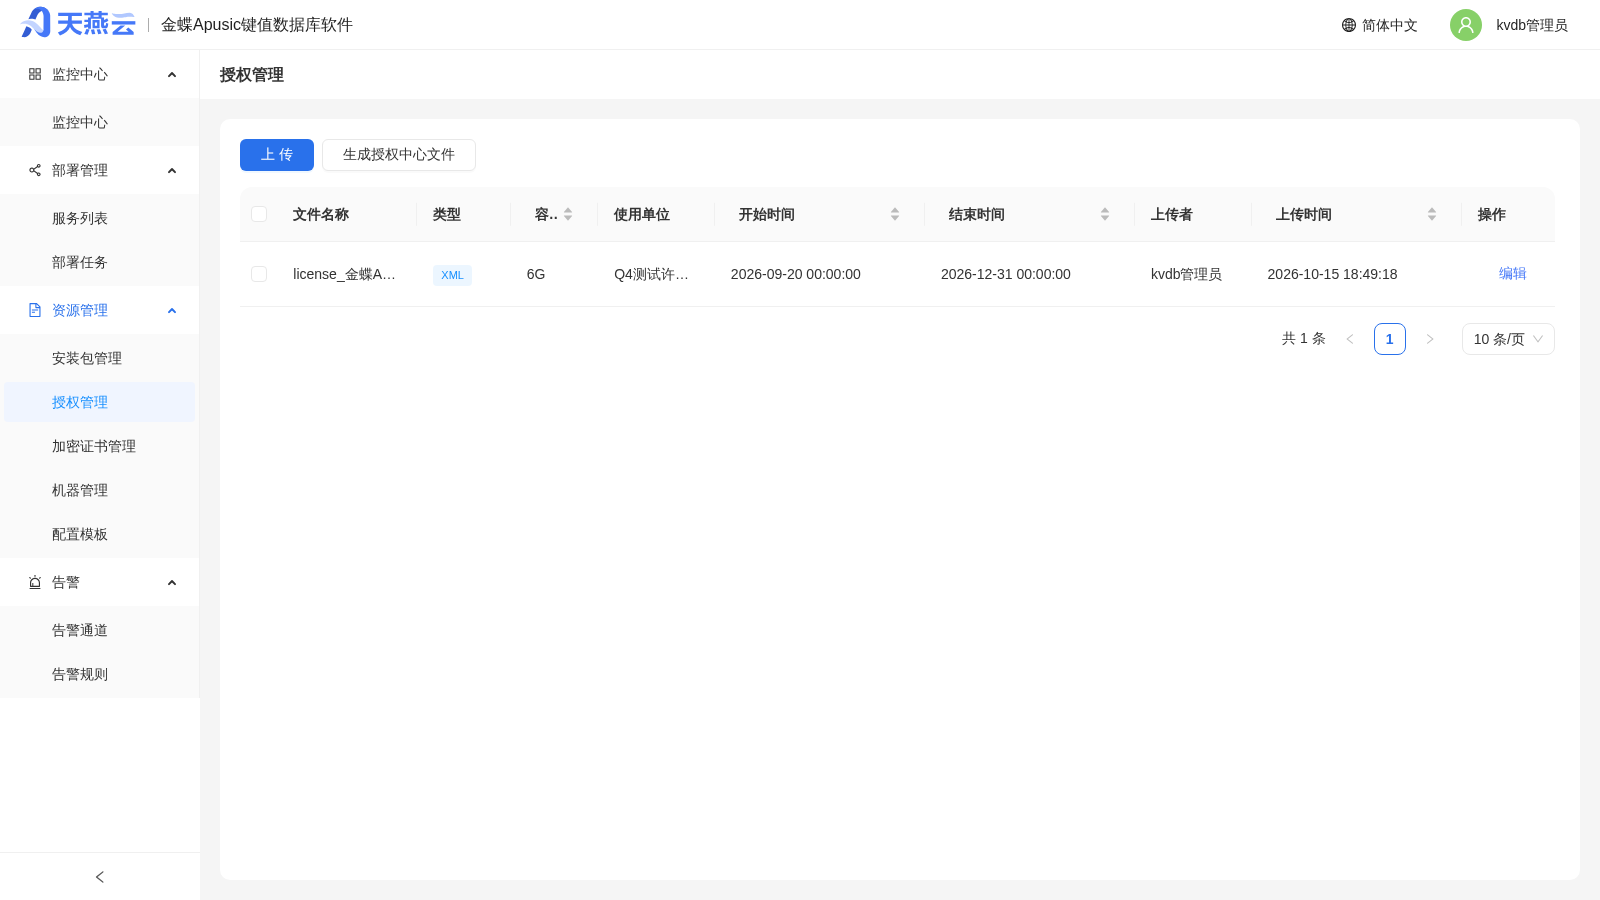Viewport: 1600px width, 900px height.
Task: Click 金蝶Apusic键值数据库软件 header title
Action: [x=257, y=25]
